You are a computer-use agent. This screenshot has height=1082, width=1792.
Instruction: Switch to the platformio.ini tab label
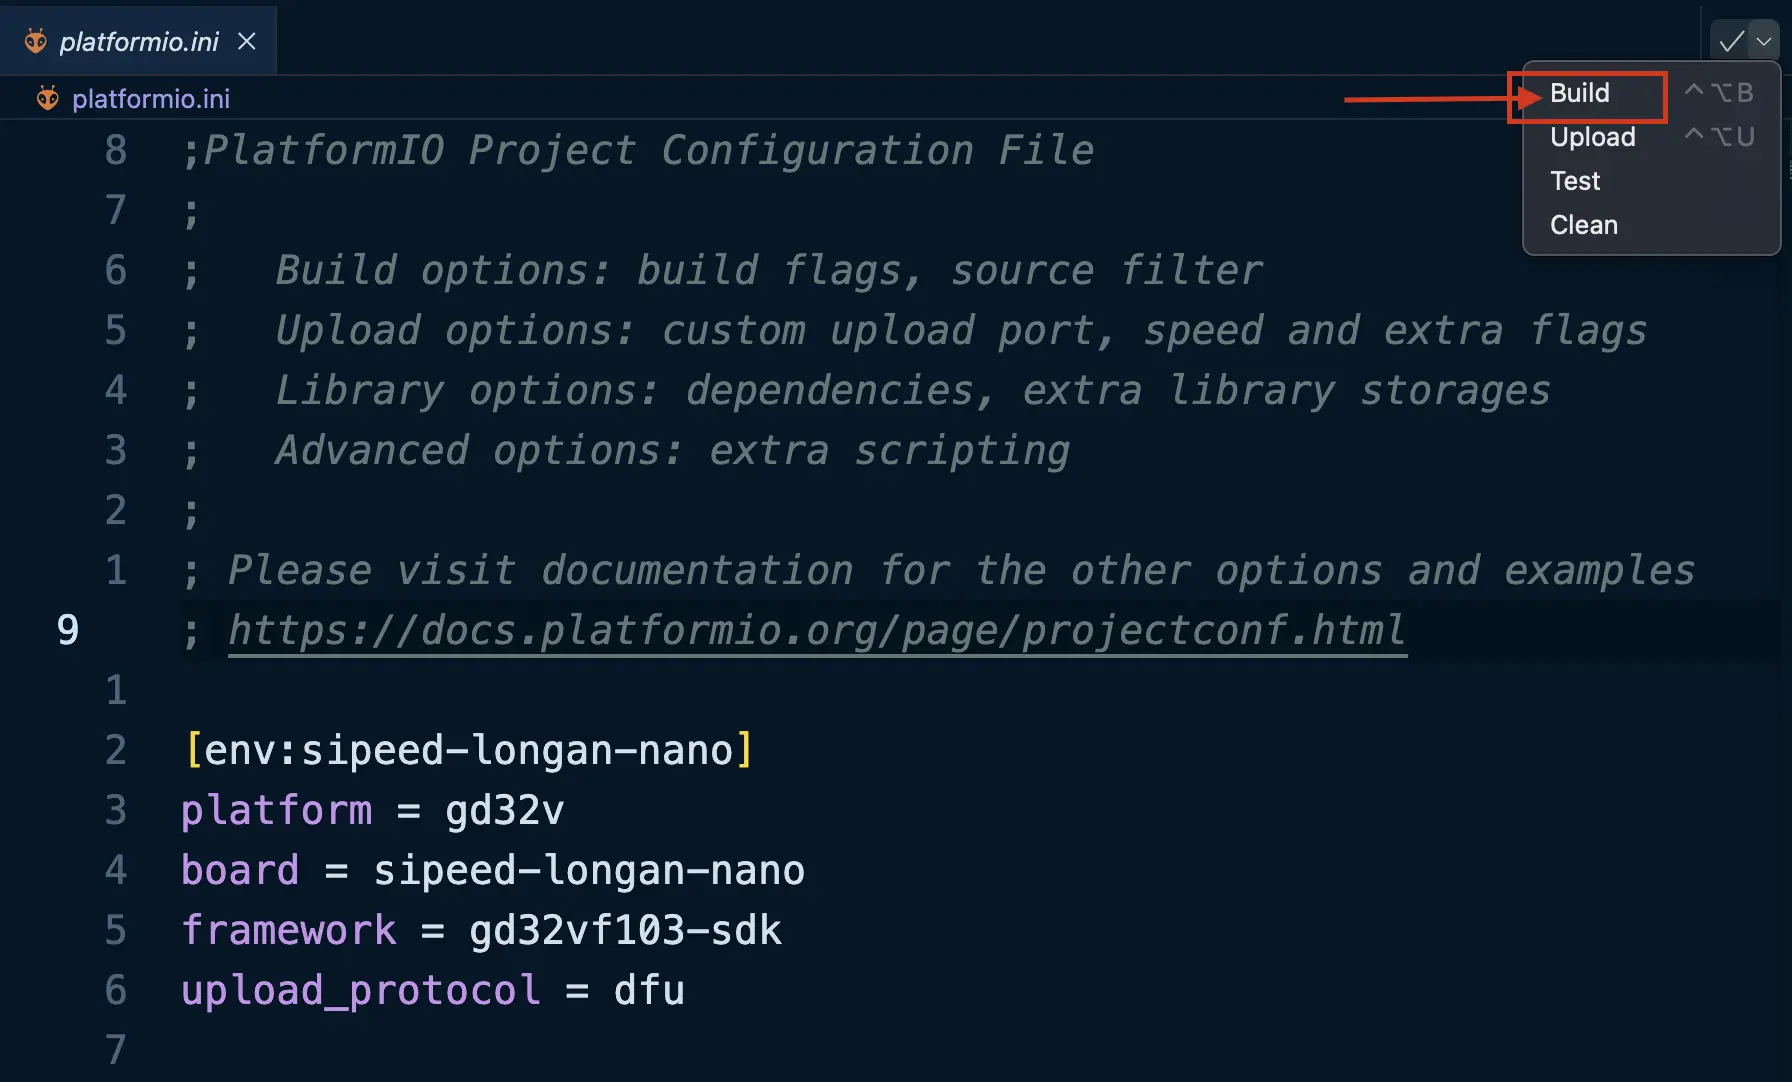click(139, 41)
